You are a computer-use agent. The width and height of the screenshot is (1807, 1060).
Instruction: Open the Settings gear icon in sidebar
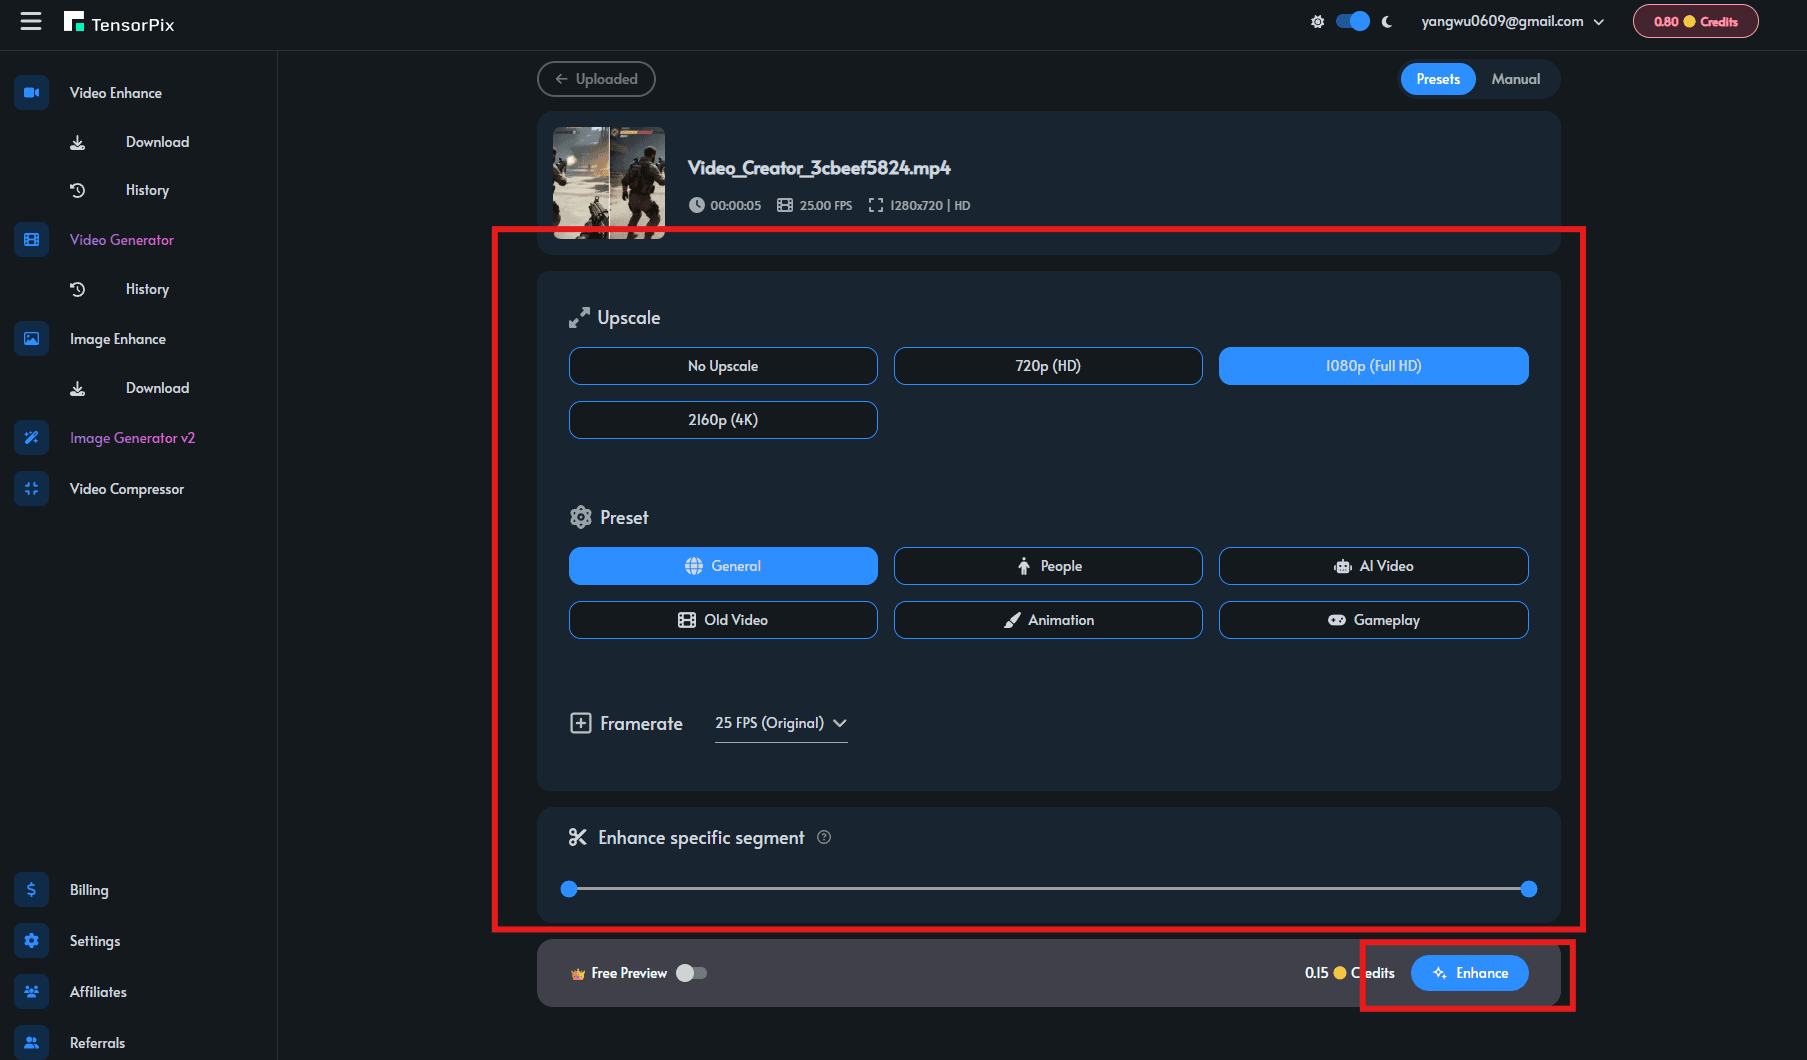click(32, 941)
